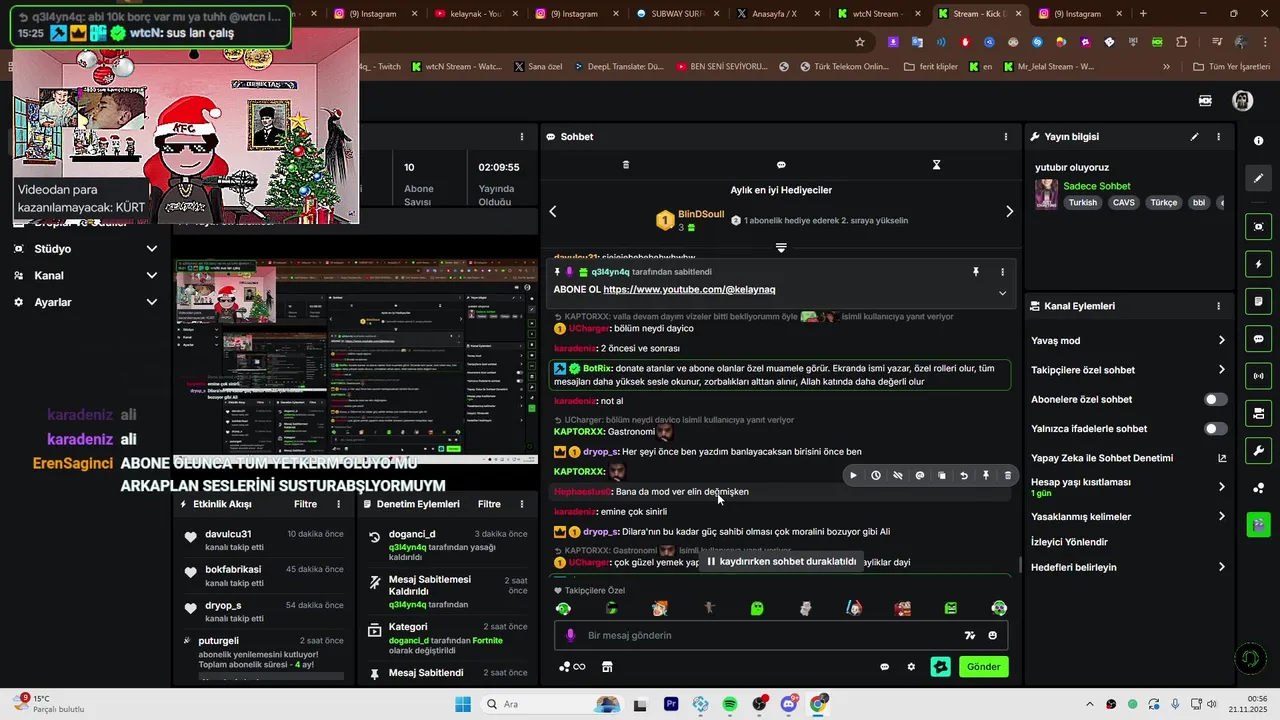Click the green clapperboard icon in right sidebar

pos(1259,523)
